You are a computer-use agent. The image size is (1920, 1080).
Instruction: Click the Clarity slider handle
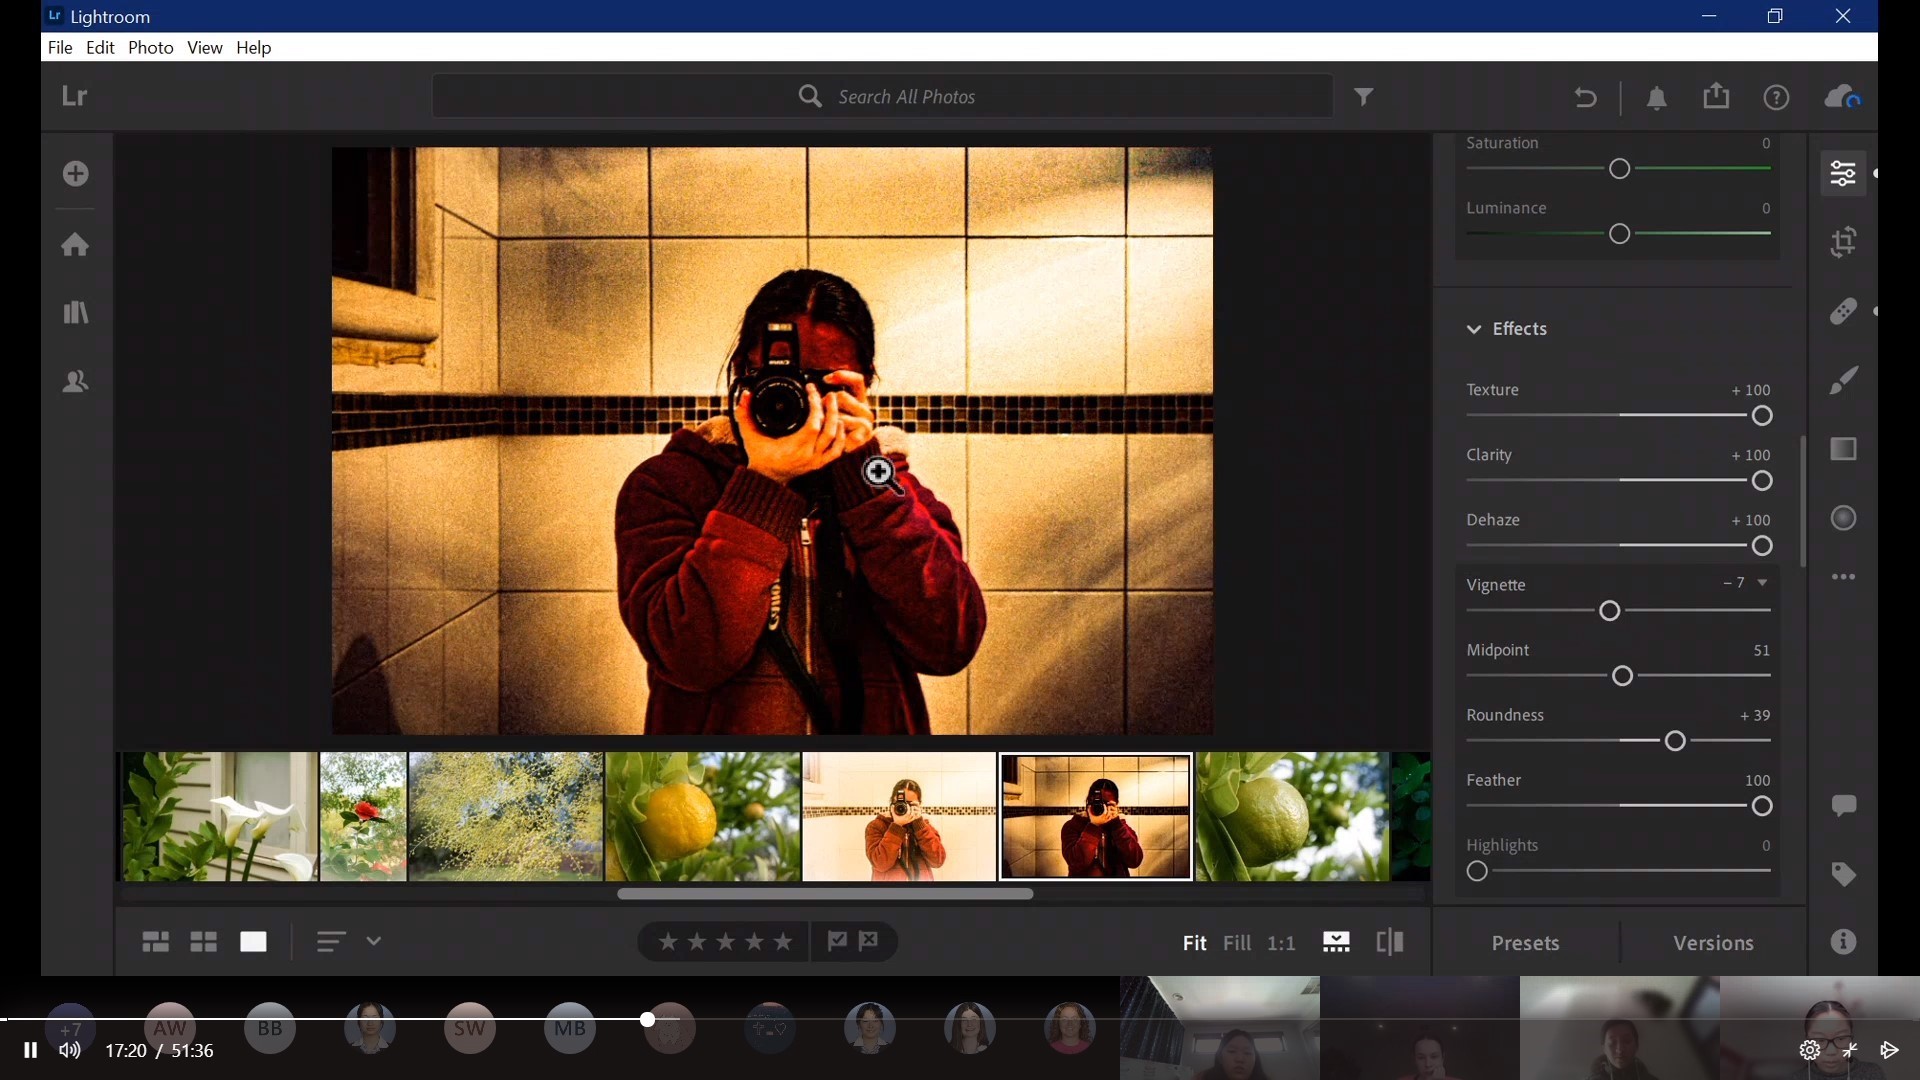tap(1762, 481)
